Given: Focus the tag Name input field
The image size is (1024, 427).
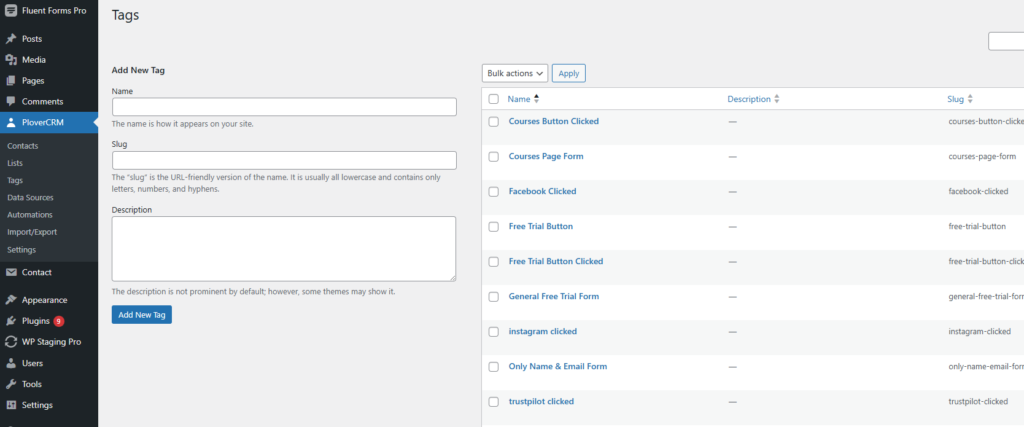Looking at the screenshot, I should click(x=284, y=107).
